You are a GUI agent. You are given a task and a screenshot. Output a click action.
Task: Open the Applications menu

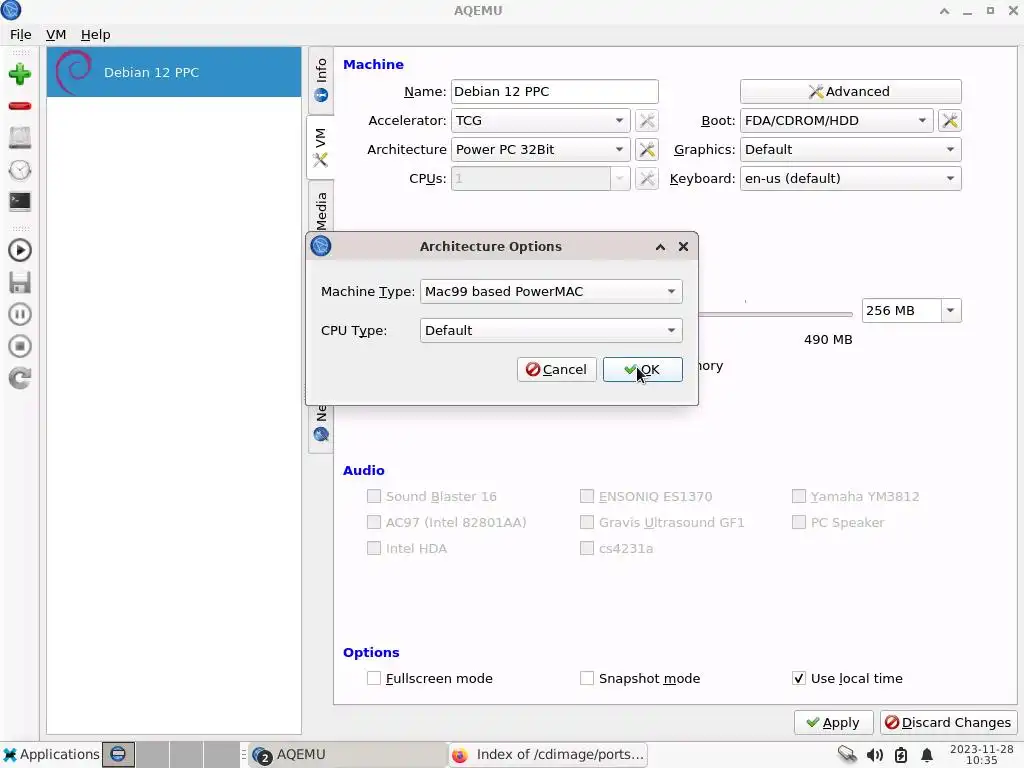(x=51, y=754)
